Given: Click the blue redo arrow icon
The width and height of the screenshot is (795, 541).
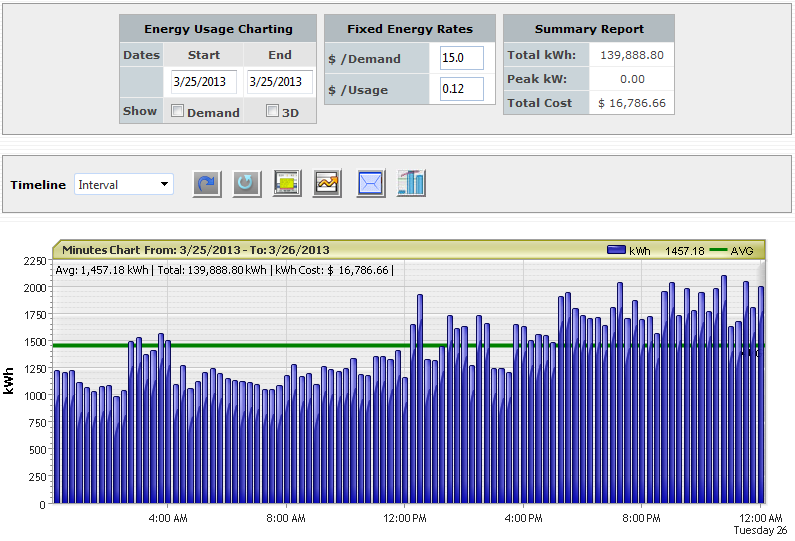Looking at the screenshot, I should pos(207,183).
